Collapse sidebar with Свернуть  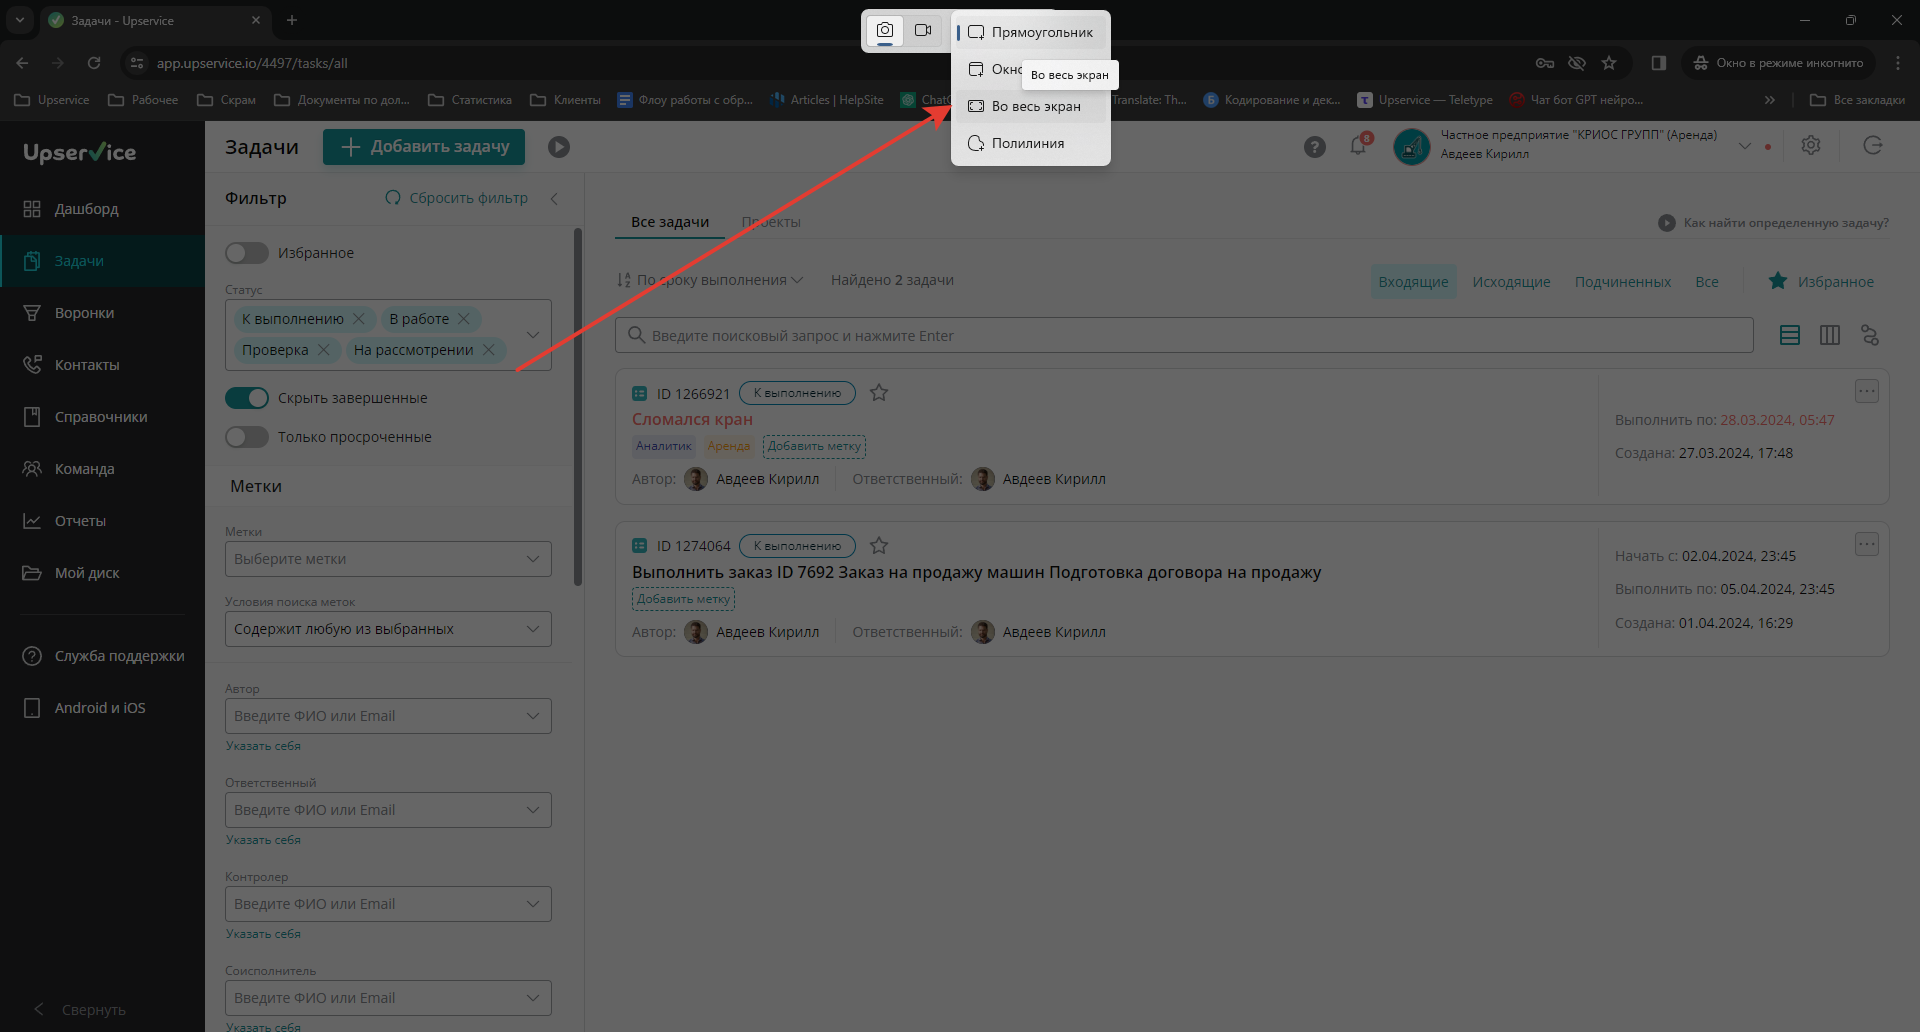[80, 1010]
